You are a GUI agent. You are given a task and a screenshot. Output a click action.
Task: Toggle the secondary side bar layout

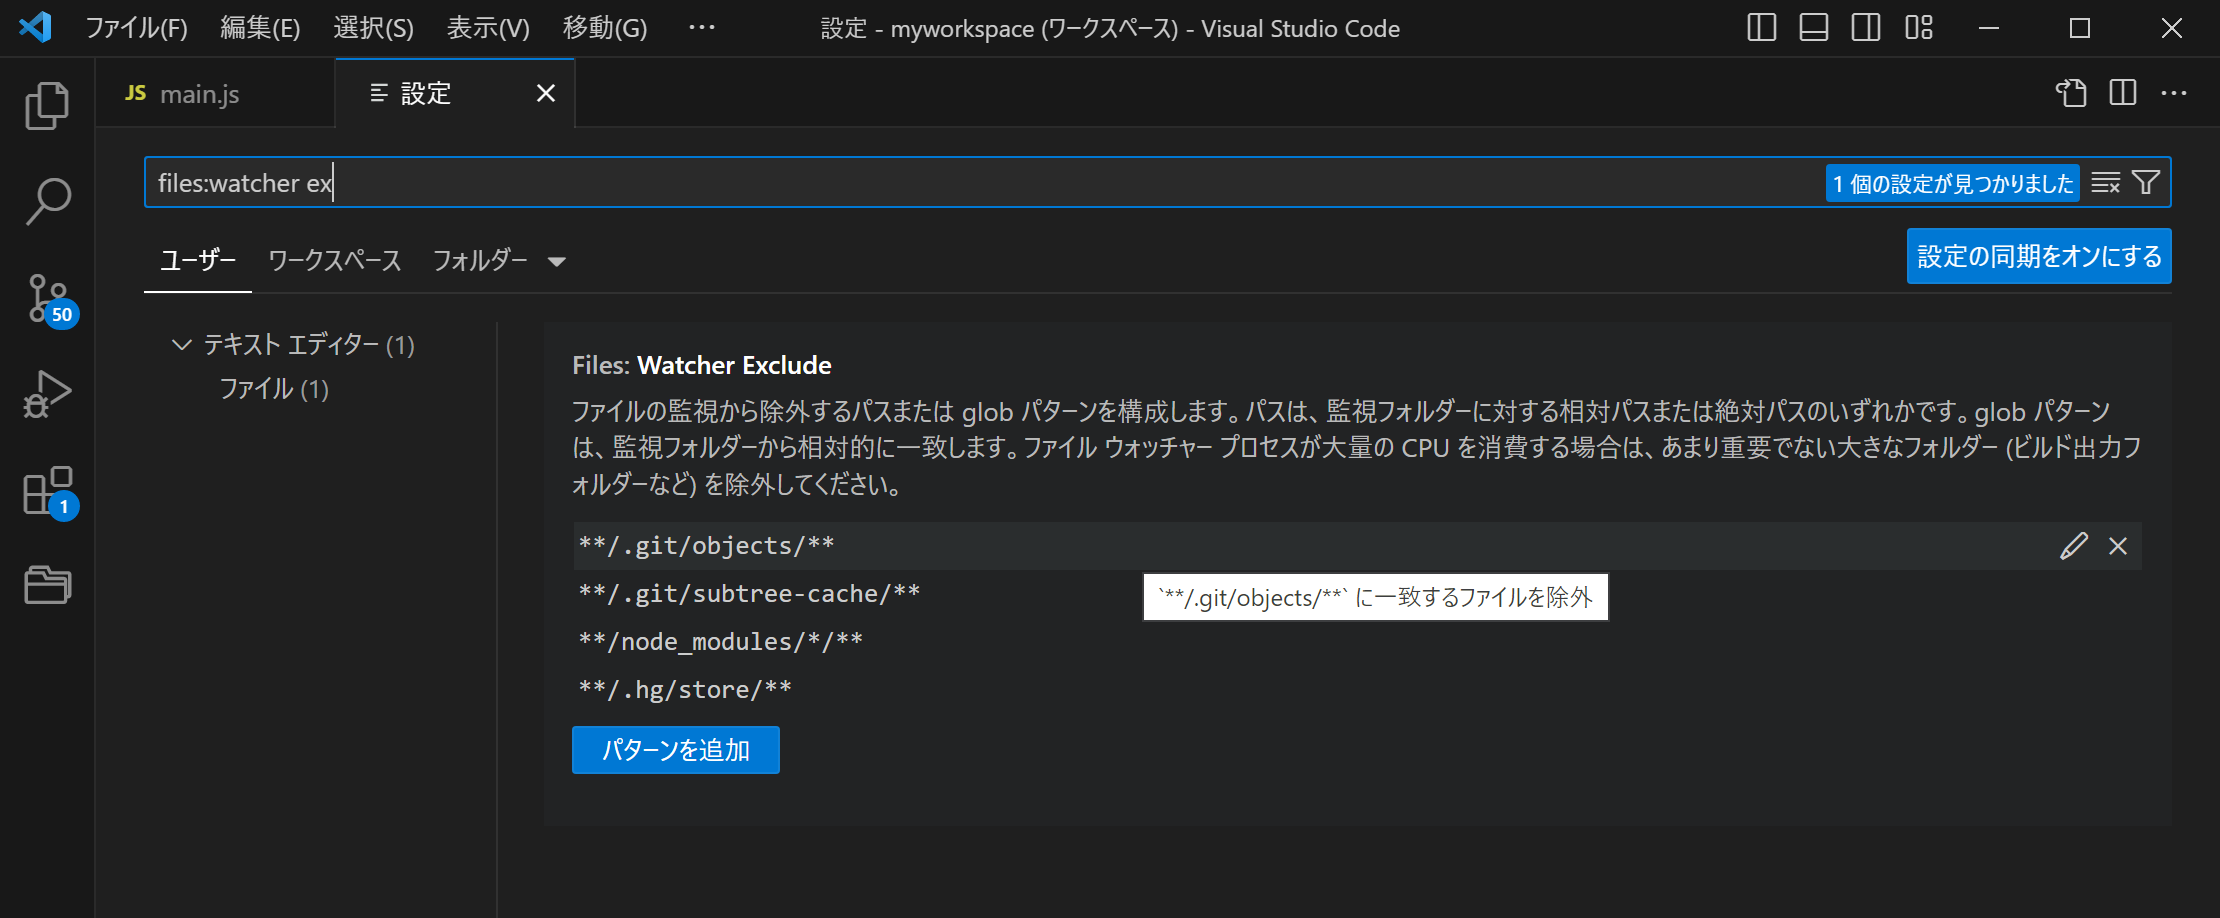[1866, 28]
